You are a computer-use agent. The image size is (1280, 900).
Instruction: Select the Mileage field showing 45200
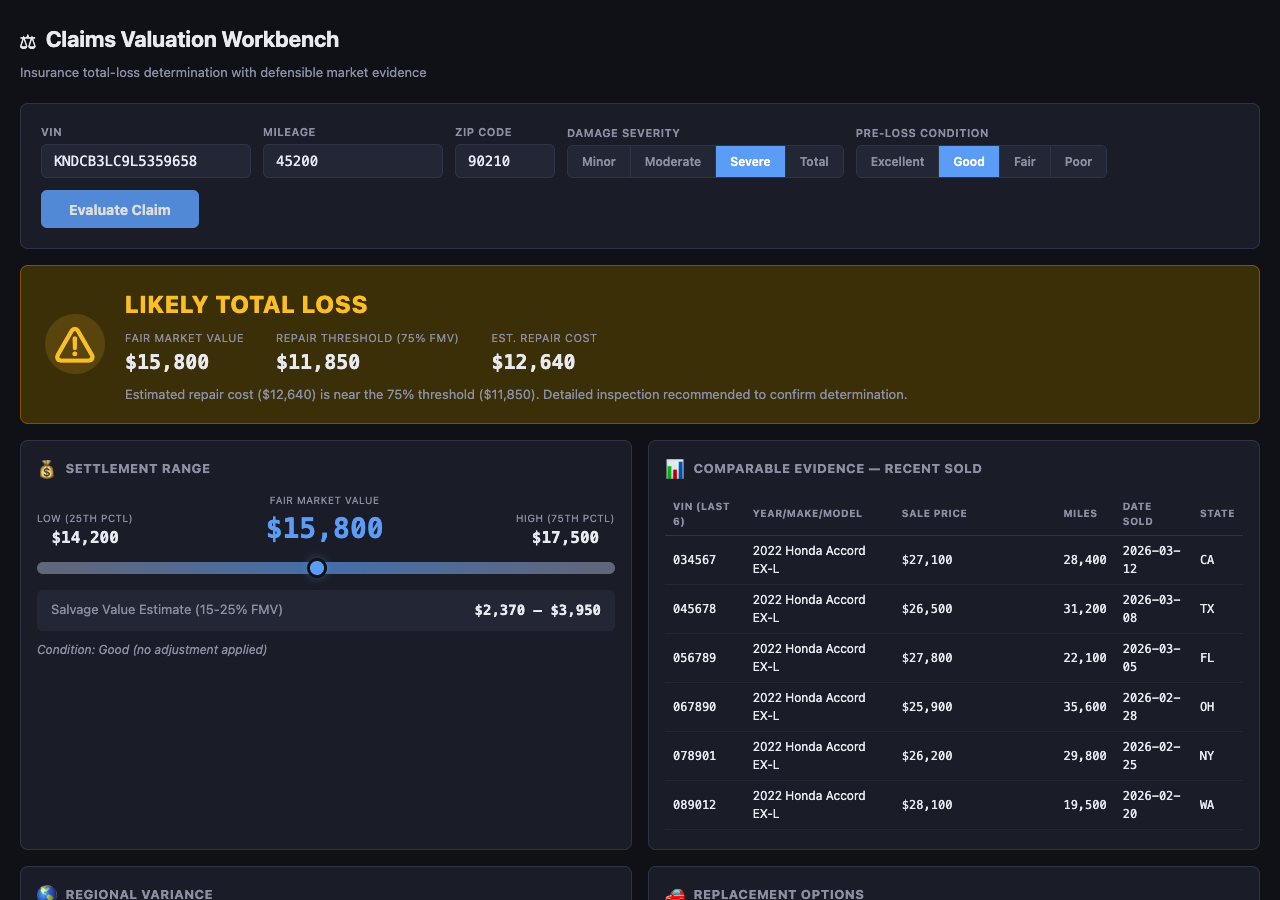(x=352, y=161)
